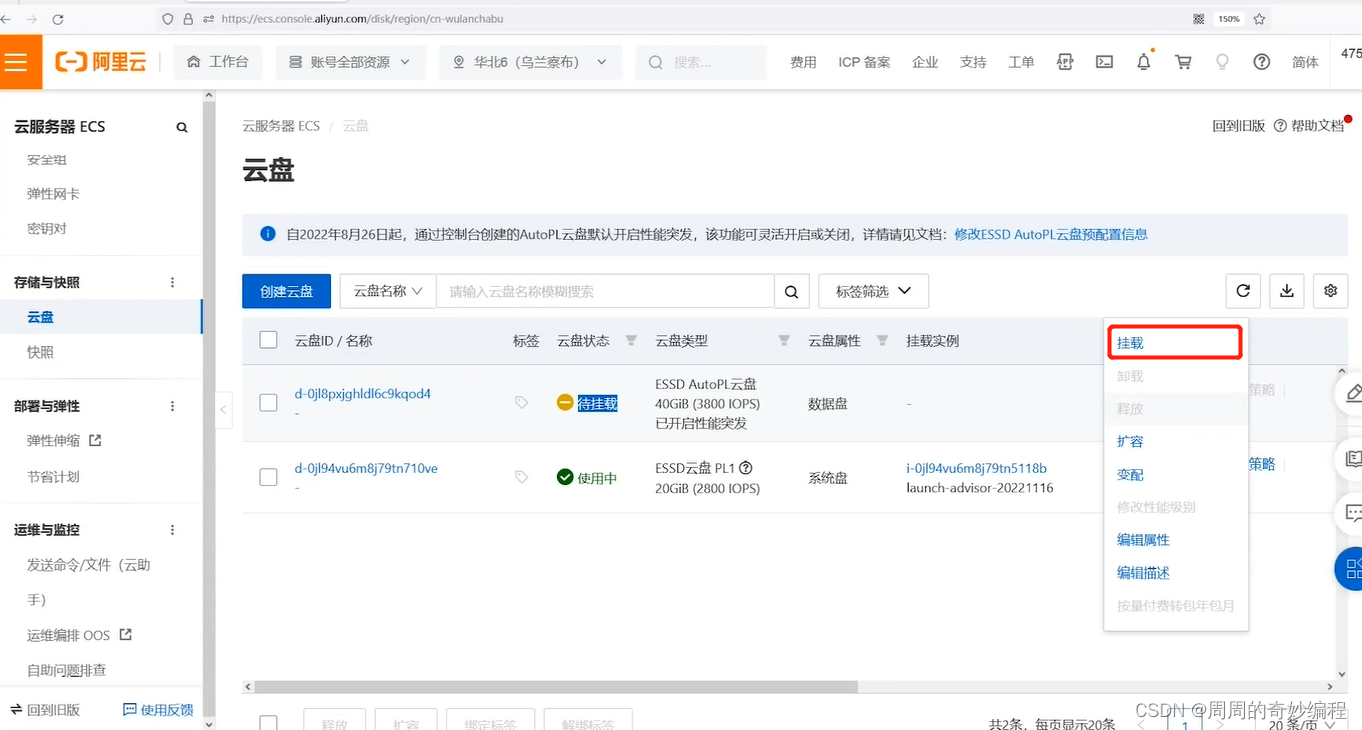Click the Aliyun logo

click(101, 62)
